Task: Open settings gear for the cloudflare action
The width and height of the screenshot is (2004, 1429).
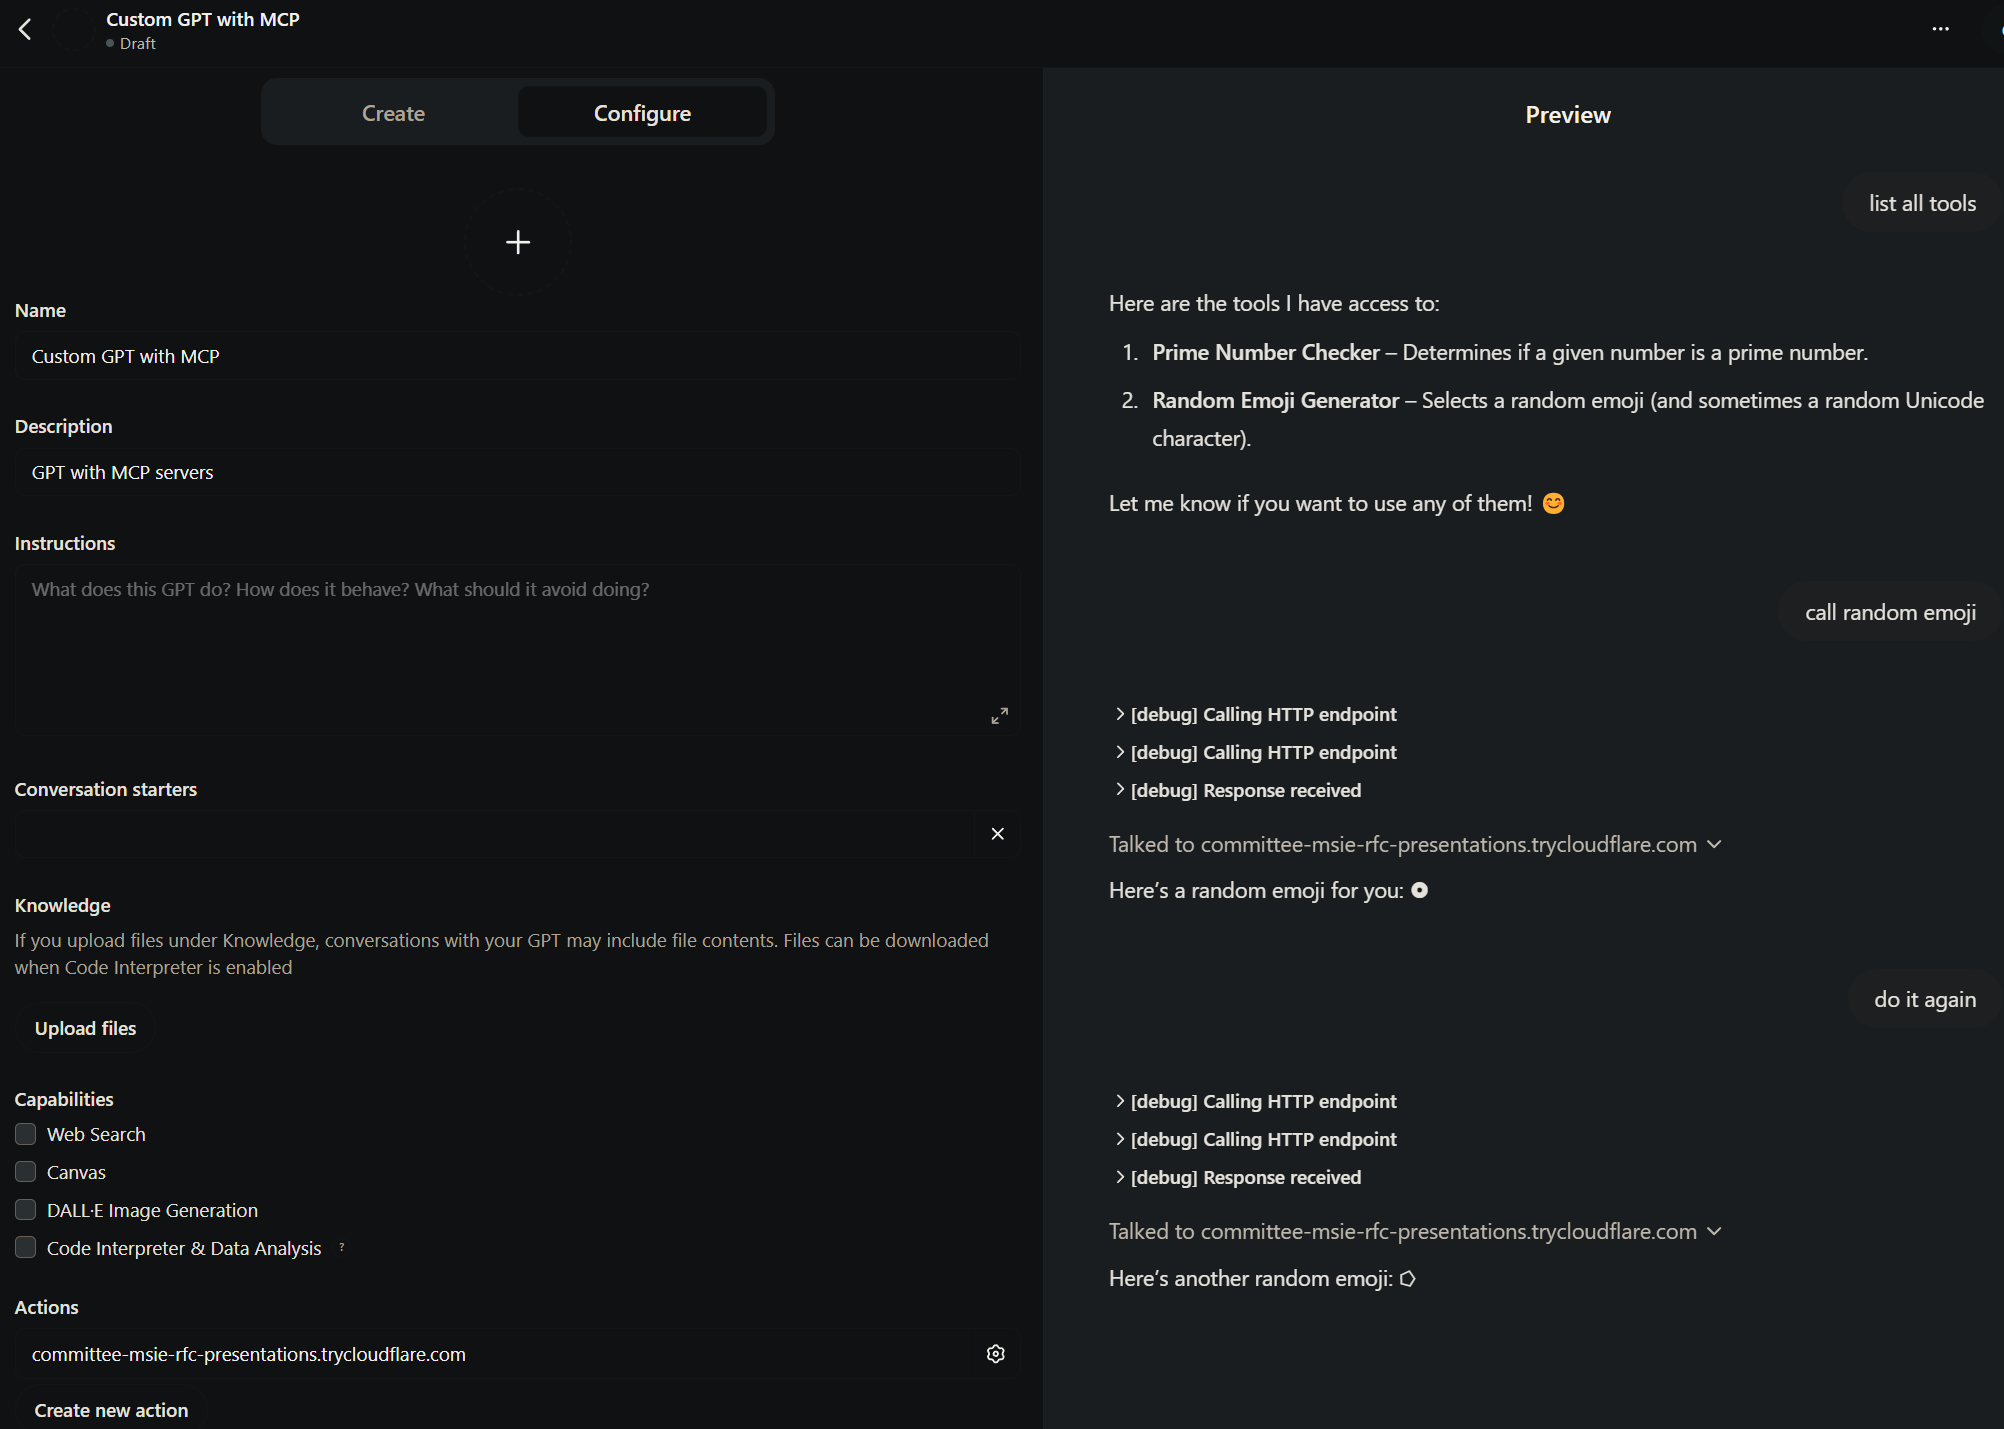Action: [x=995, y=1354]
